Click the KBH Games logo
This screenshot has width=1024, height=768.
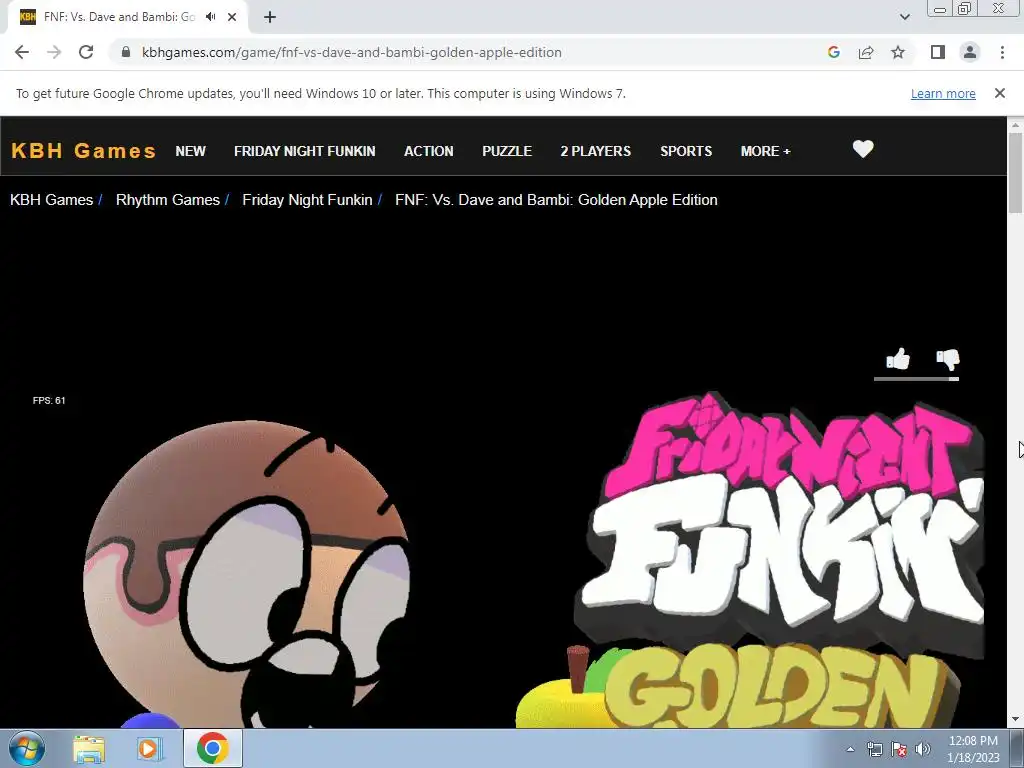pos(84,151)
